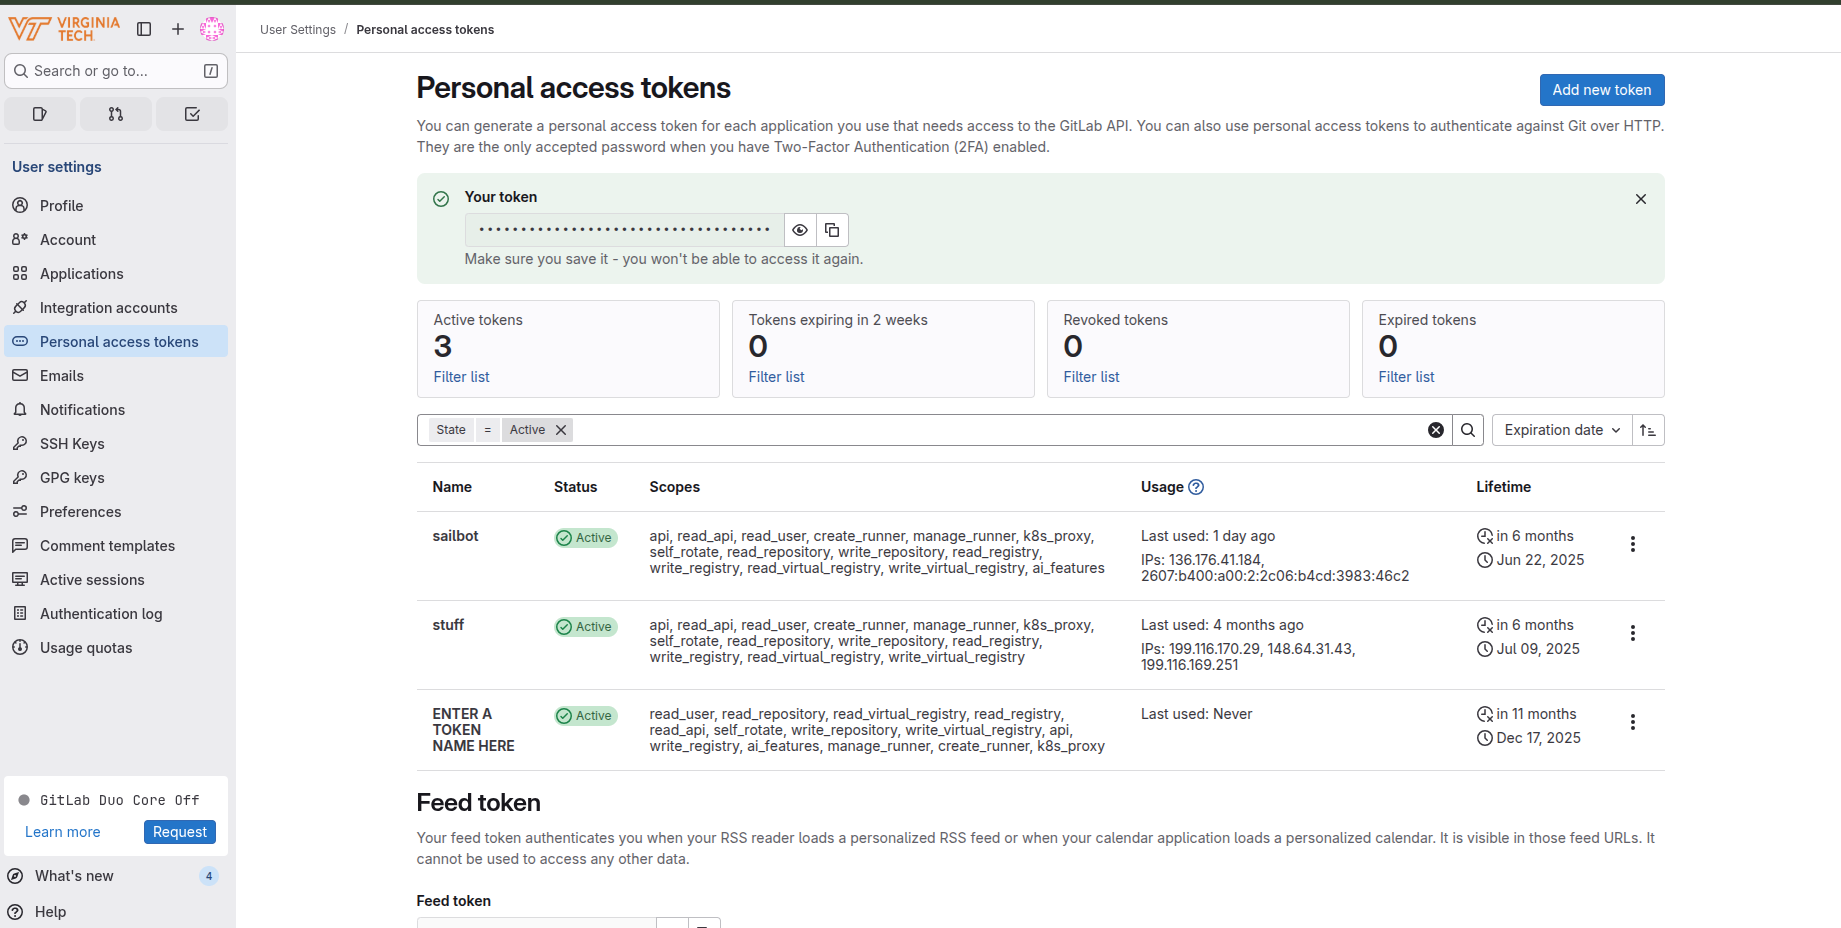
Task: Reveal the hidden token with eye icon
Action: pos(800,230)
